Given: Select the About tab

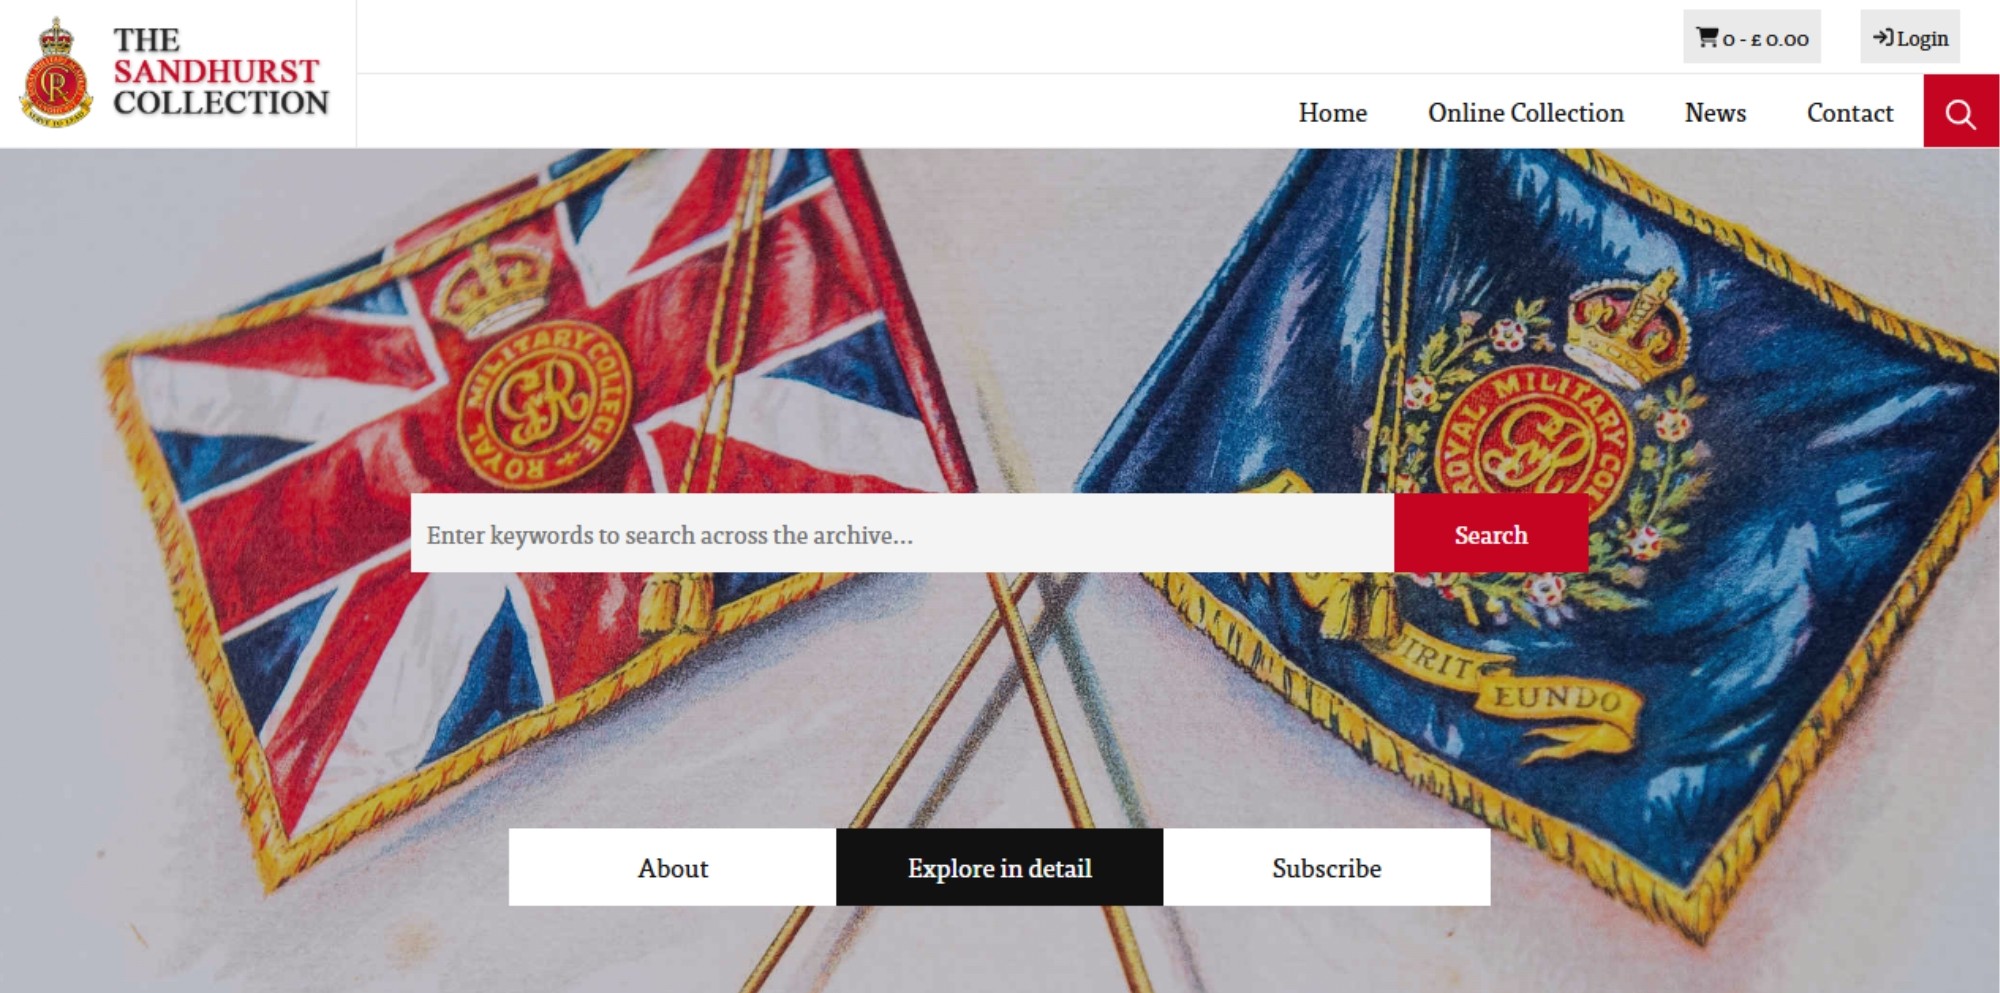Looking at the screenshot, I should click(672, 867).
